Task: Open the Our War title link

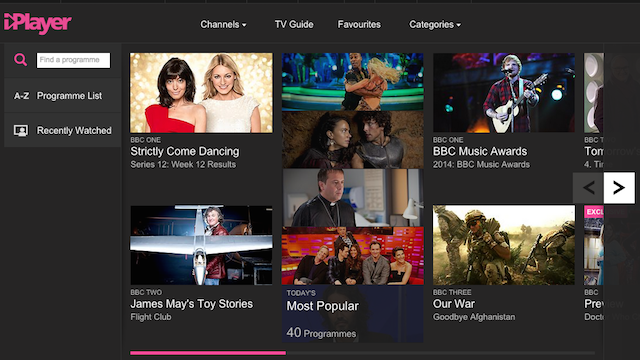Action: pos(453,304)
